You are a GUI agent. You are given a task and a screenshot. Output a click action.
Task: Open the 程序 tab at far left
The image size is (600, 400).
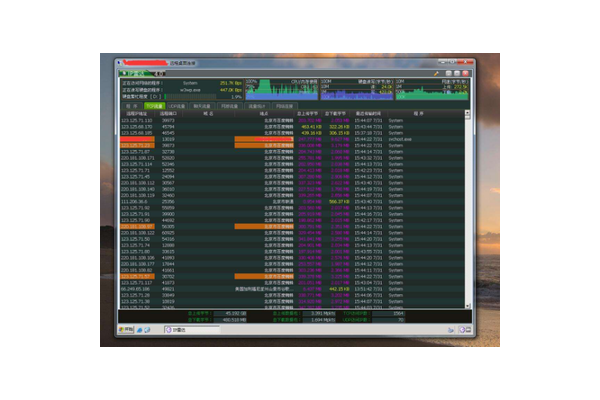pos(130,105)
